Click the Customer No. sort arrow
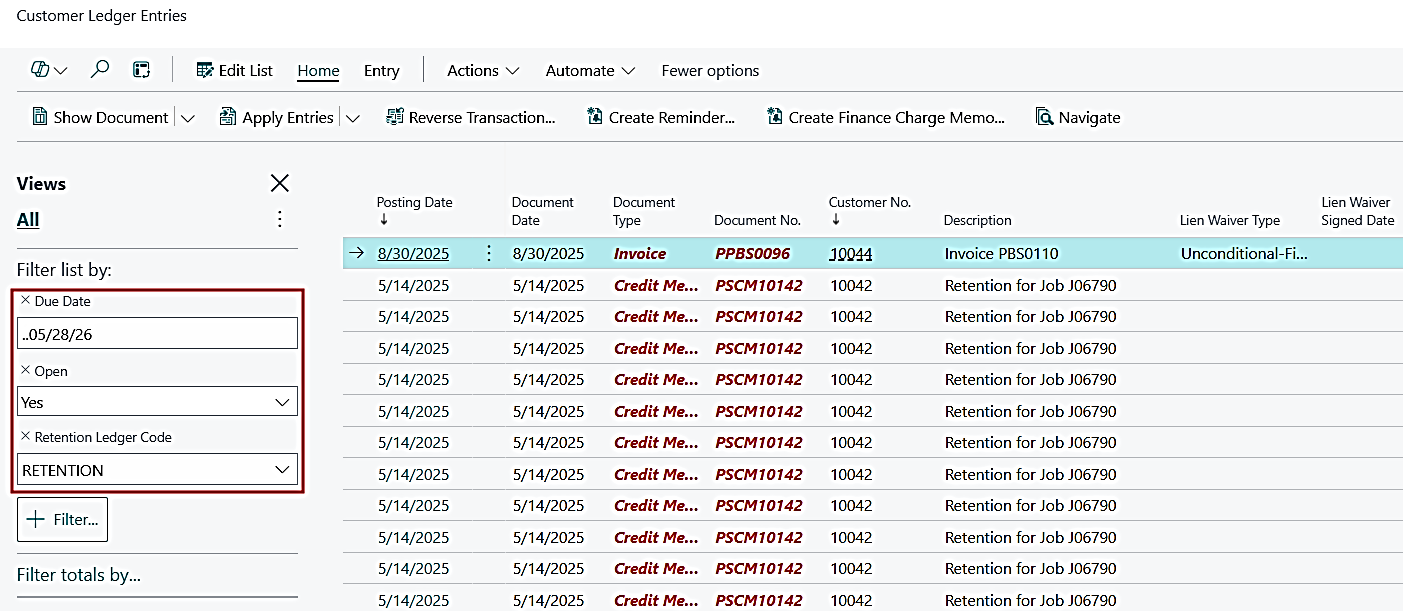1403x611 pixels. point(836,220)
